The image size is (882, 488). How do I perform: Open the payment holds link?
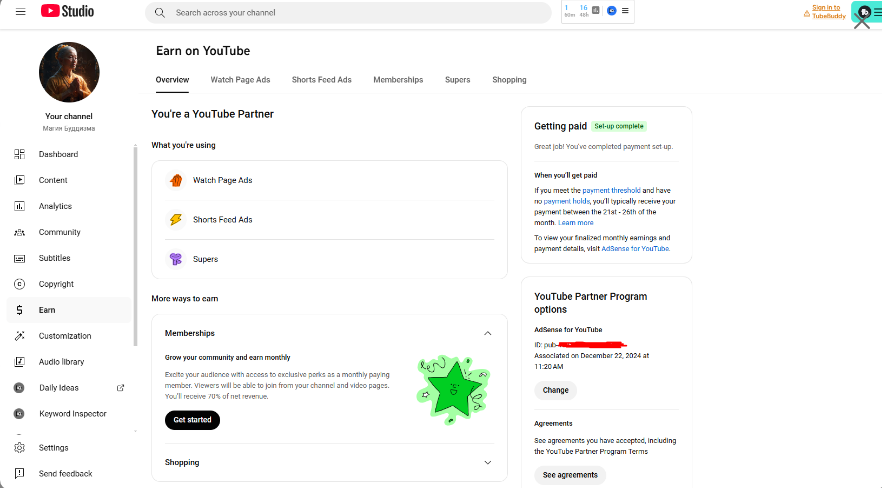566,201
